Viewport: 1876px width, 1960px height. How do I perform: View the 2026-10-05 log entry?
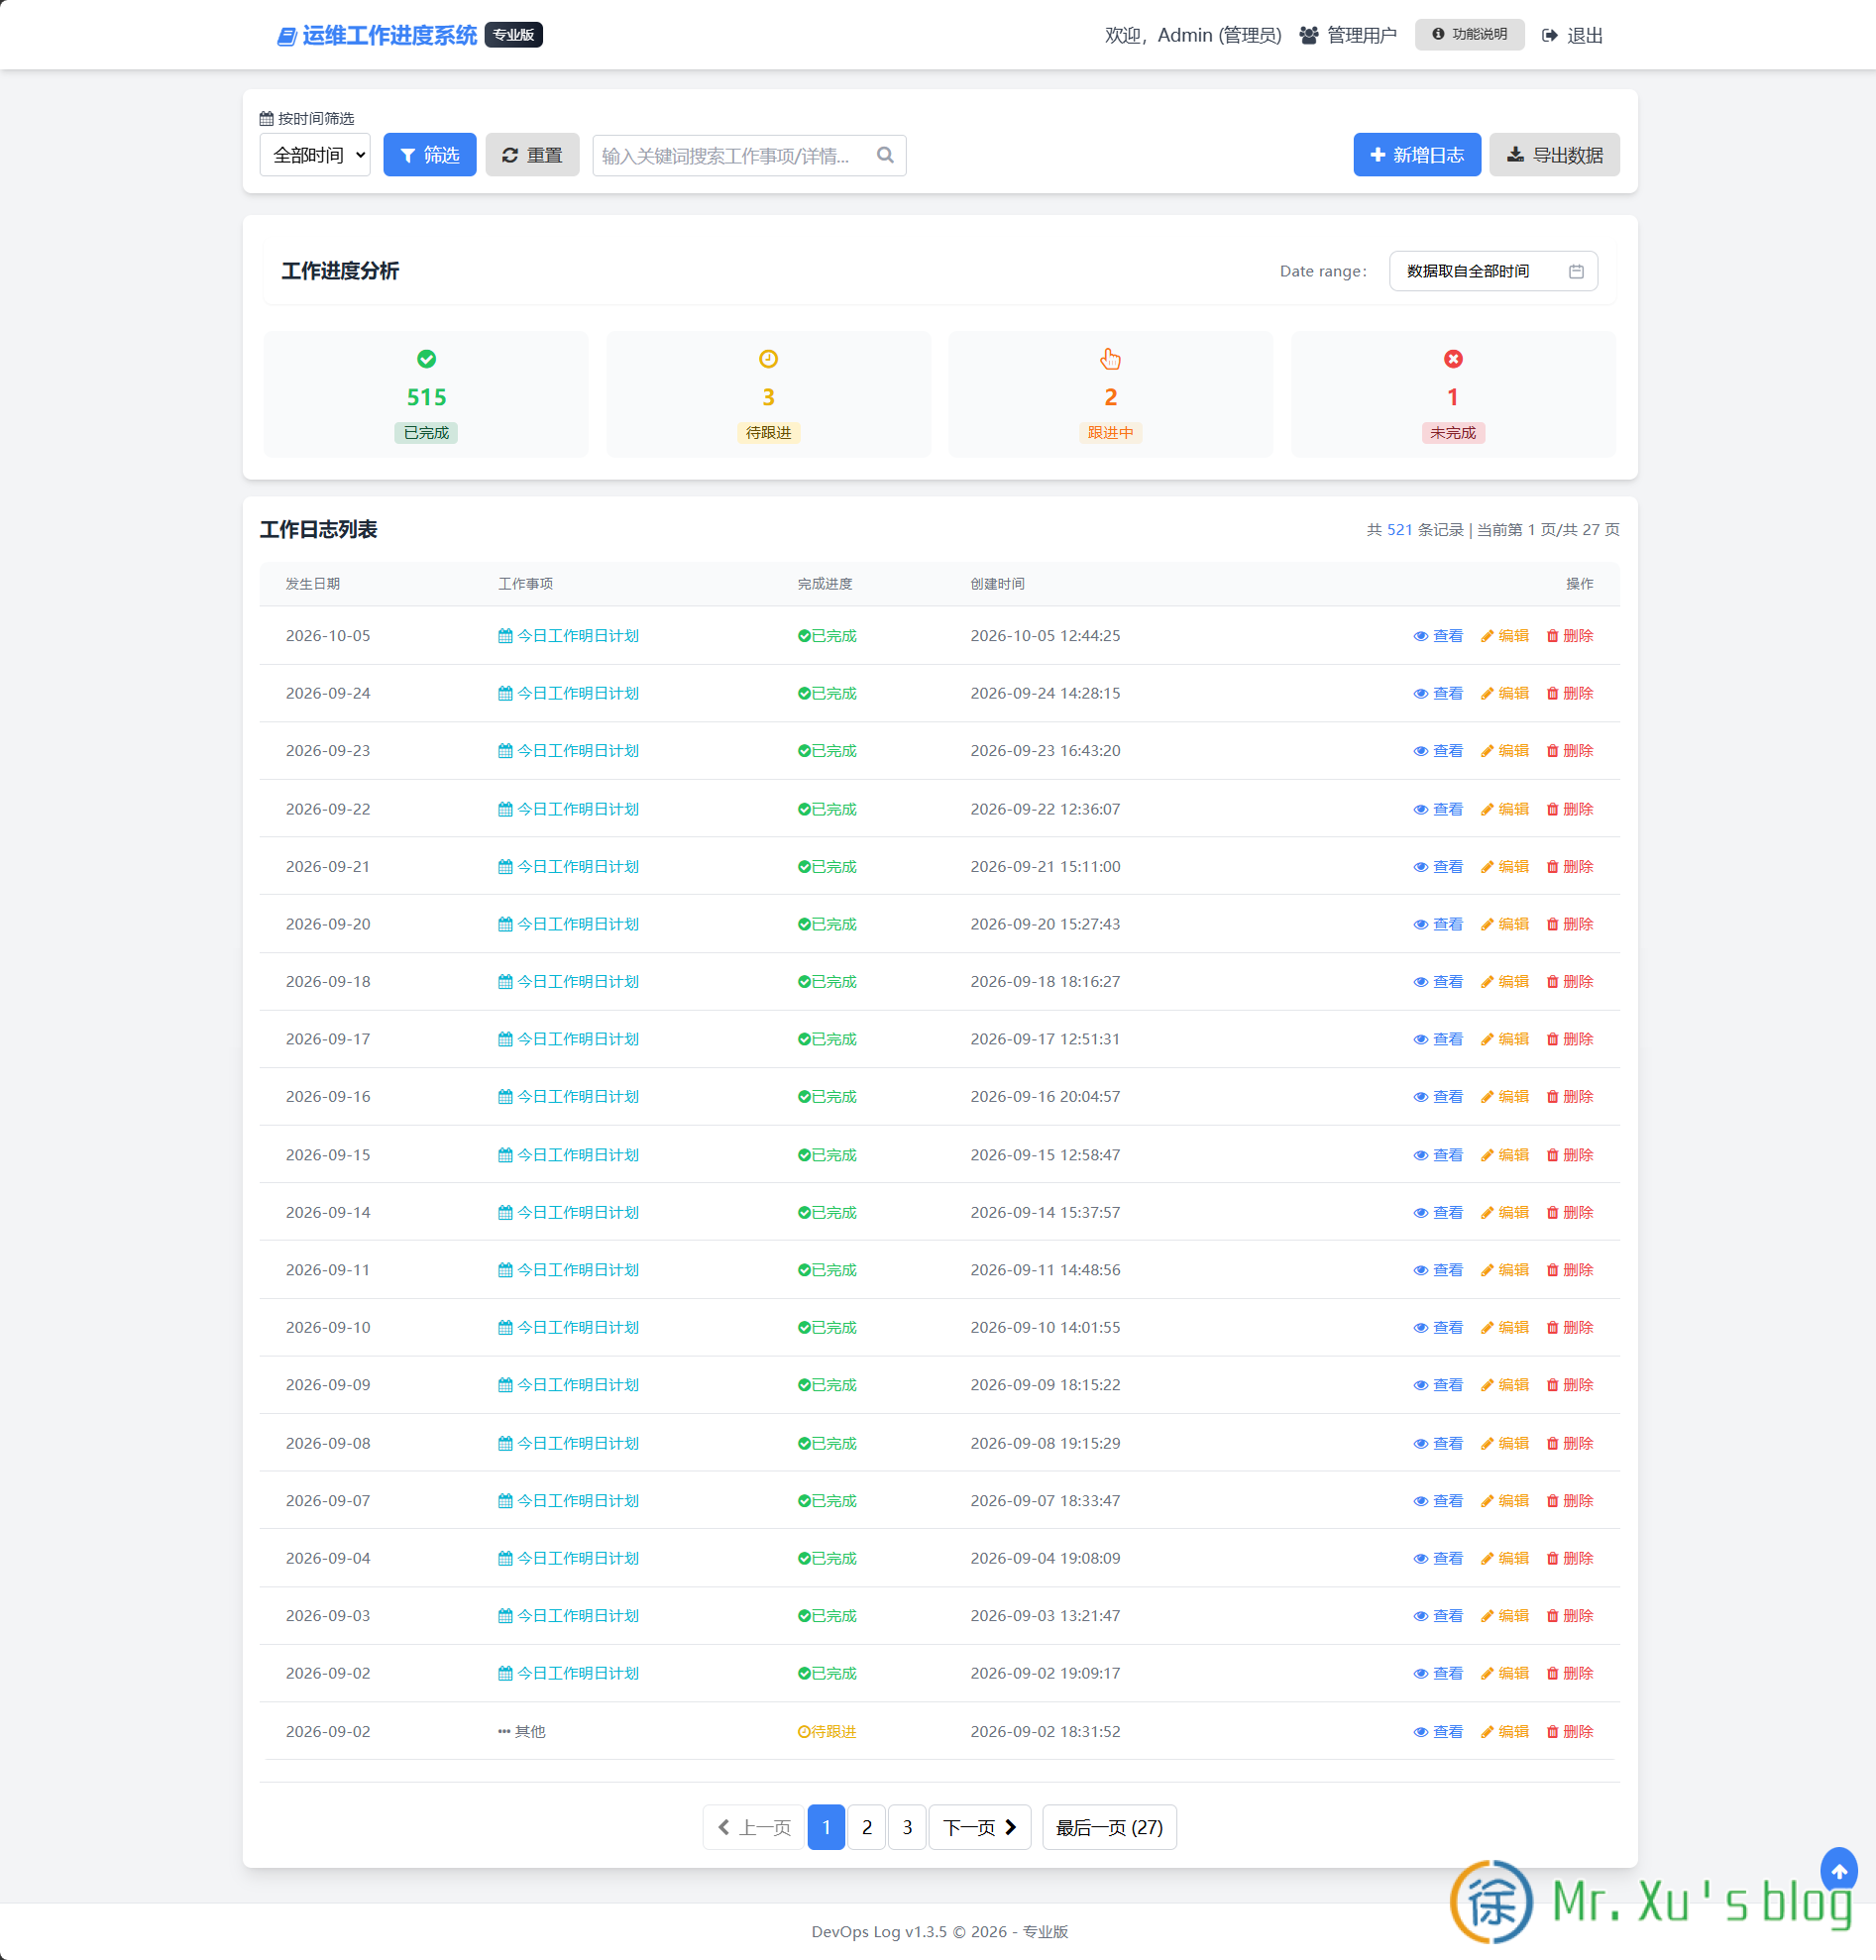(x=1438, y=636)
